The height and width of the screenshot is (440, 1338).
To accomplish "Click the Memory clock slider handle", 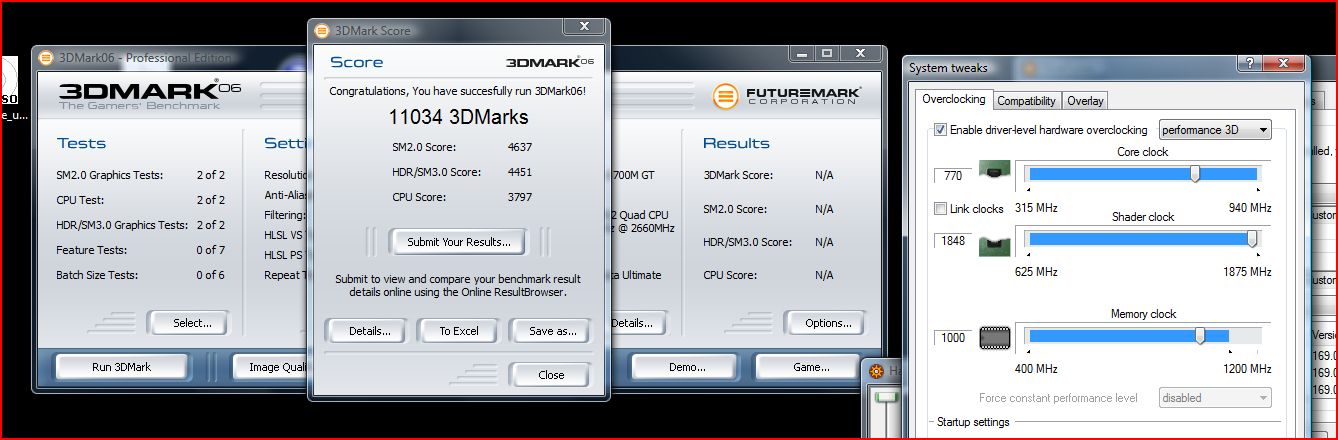I will click(x=1200, y=336).
